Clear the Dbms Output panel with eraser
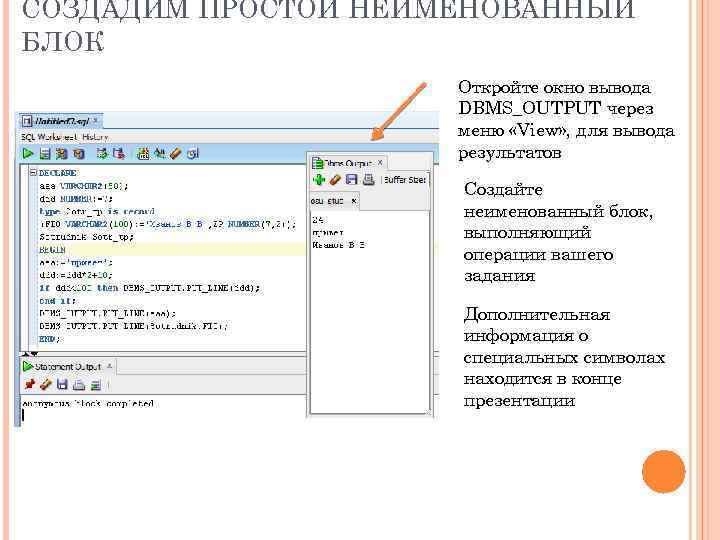The height and width of the screenshot is (540, 720). click(335, 180)
